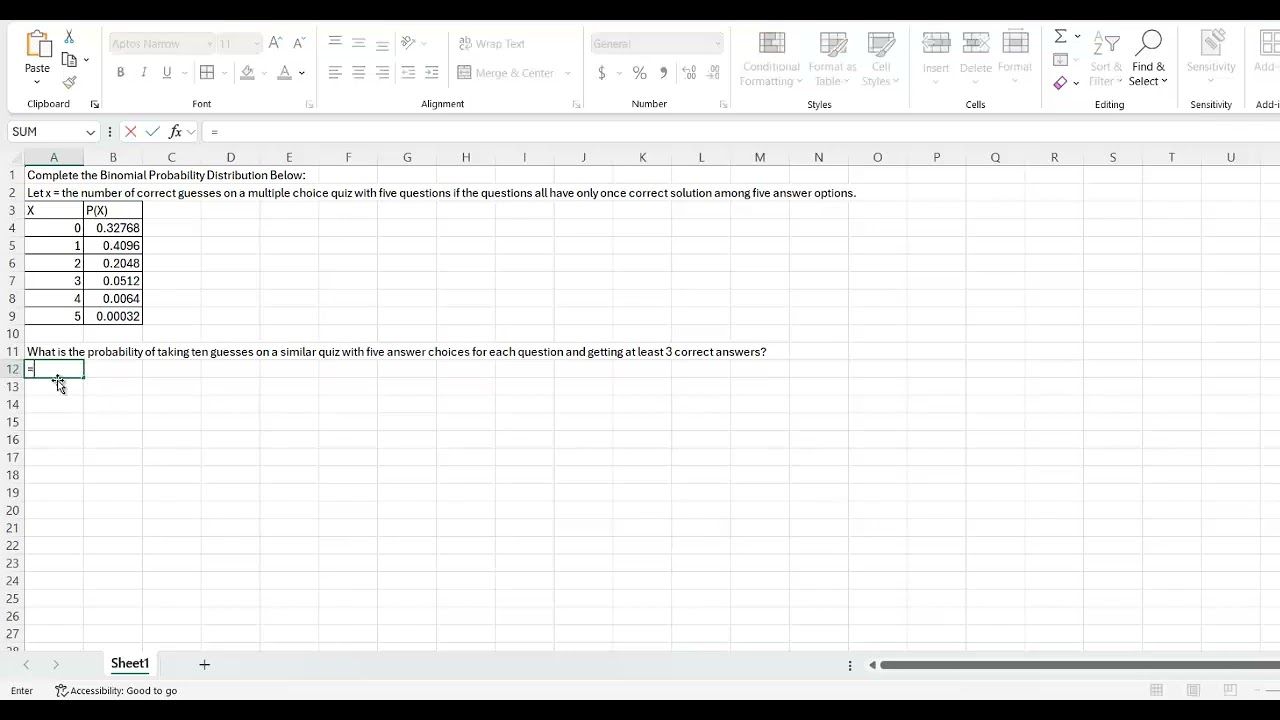Screen dimensions: 1280x720
Task: Click the Paste clipboard icon
Action: pyautogui.click(x=37, y=44)
